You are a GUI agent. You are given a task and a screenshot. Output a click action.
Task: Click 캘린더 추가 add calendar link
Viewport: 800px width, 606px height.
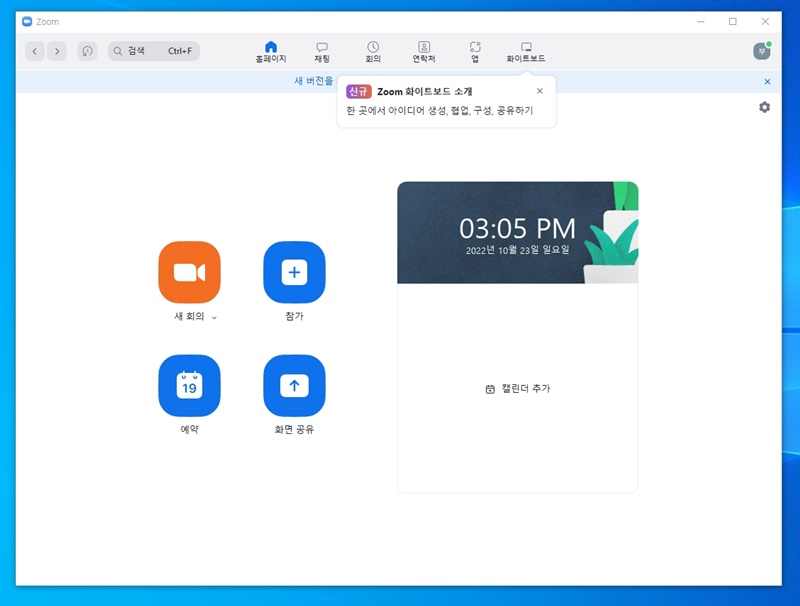pos(526,389)
